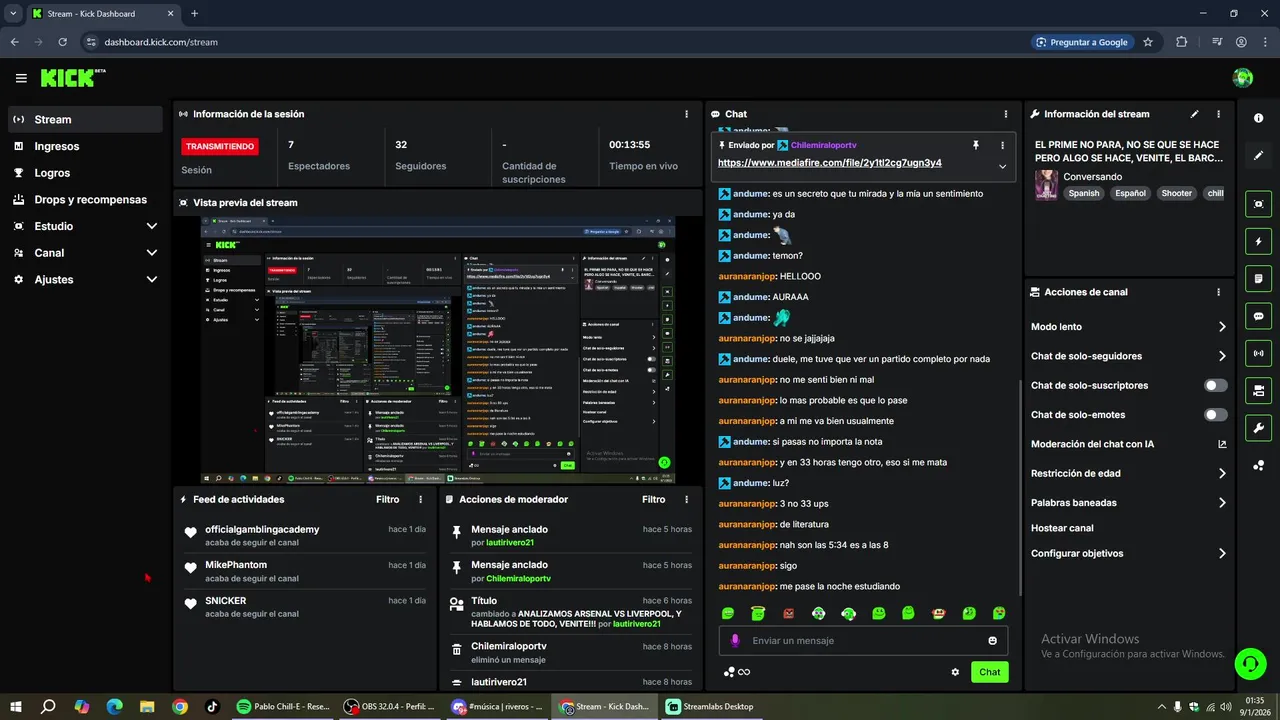Open Filtro in Feed de actividades
Screen dimensions: 1280x720
click(387, 499)
